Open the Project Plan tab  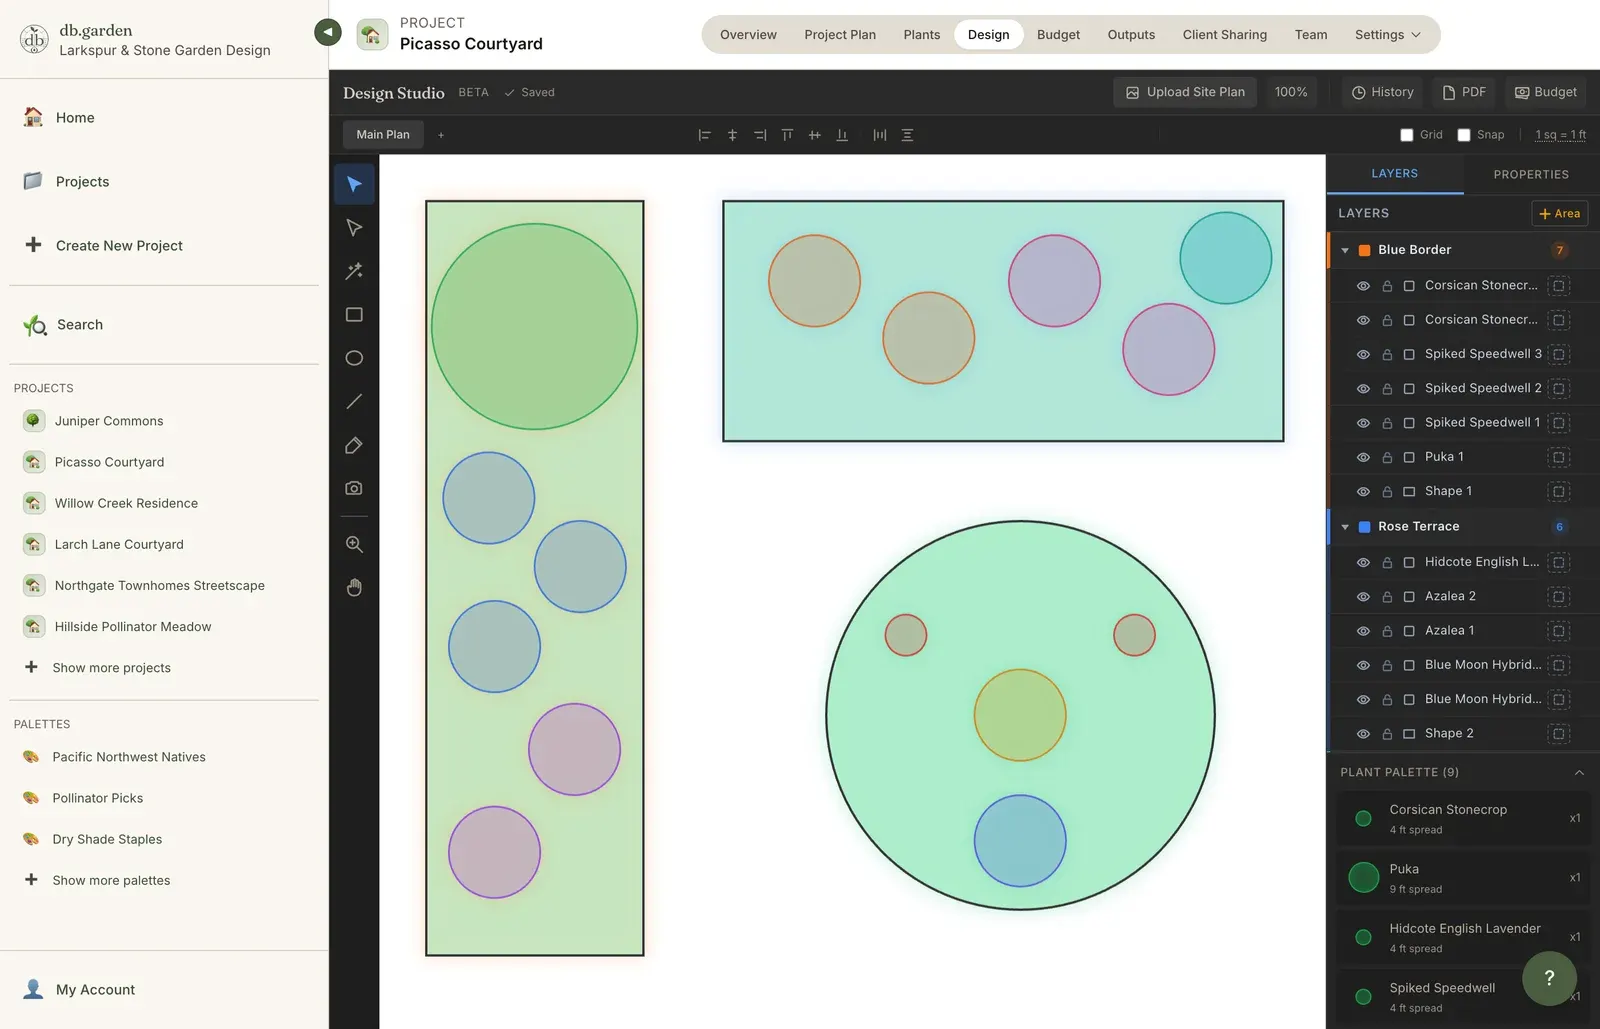pyautogui.click(x=840, y=35)
